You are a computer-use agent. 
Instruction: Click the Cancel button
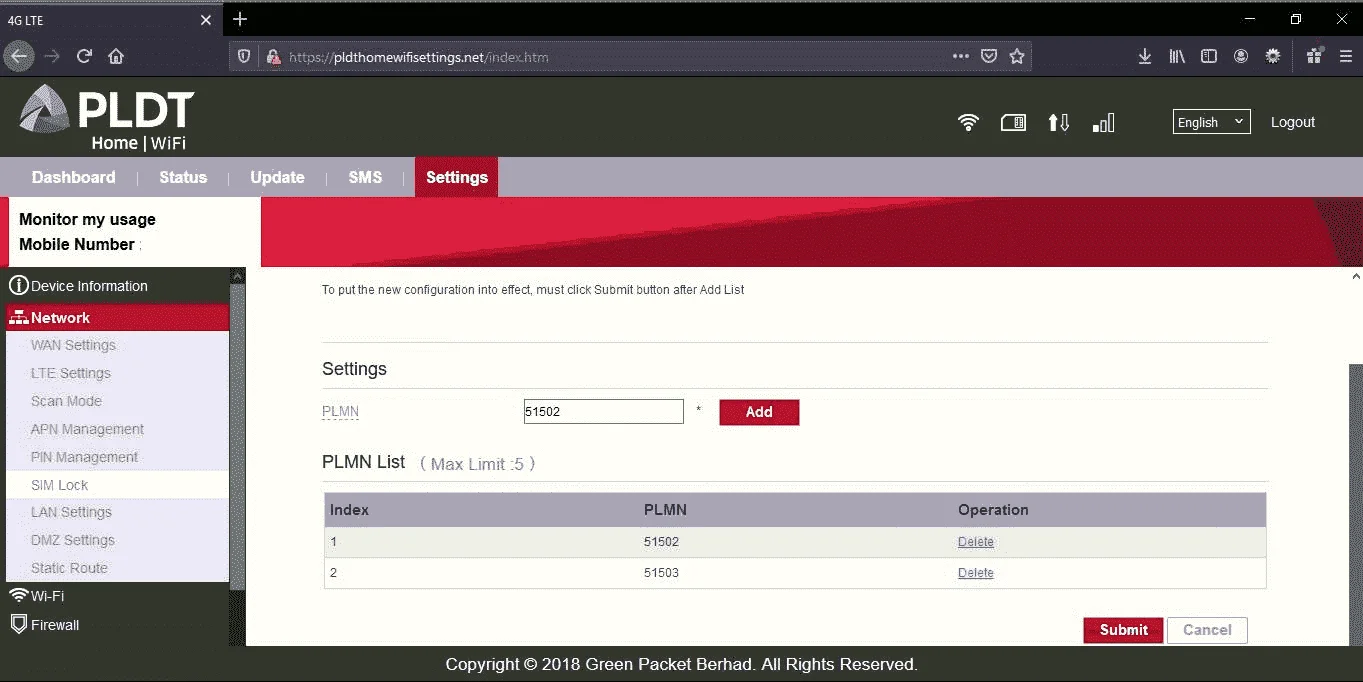pos(1207,630)
